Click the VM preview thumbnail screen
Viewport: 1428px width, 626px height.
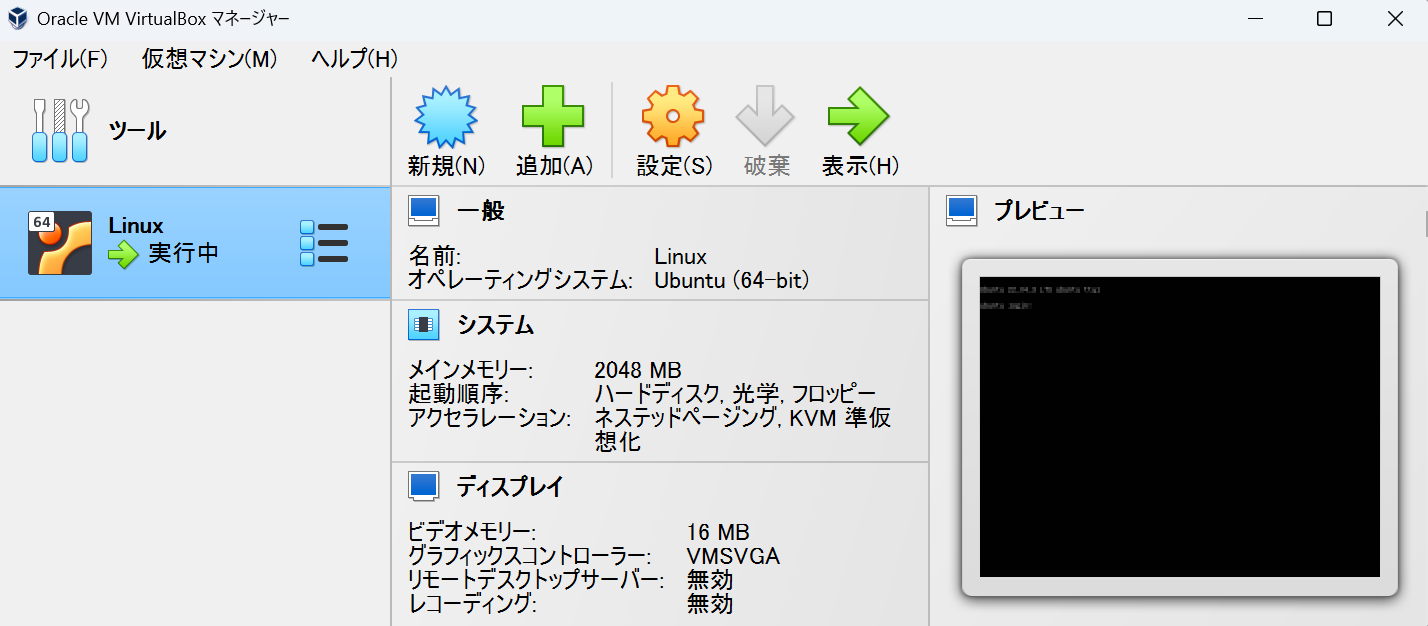point(1179,427)
